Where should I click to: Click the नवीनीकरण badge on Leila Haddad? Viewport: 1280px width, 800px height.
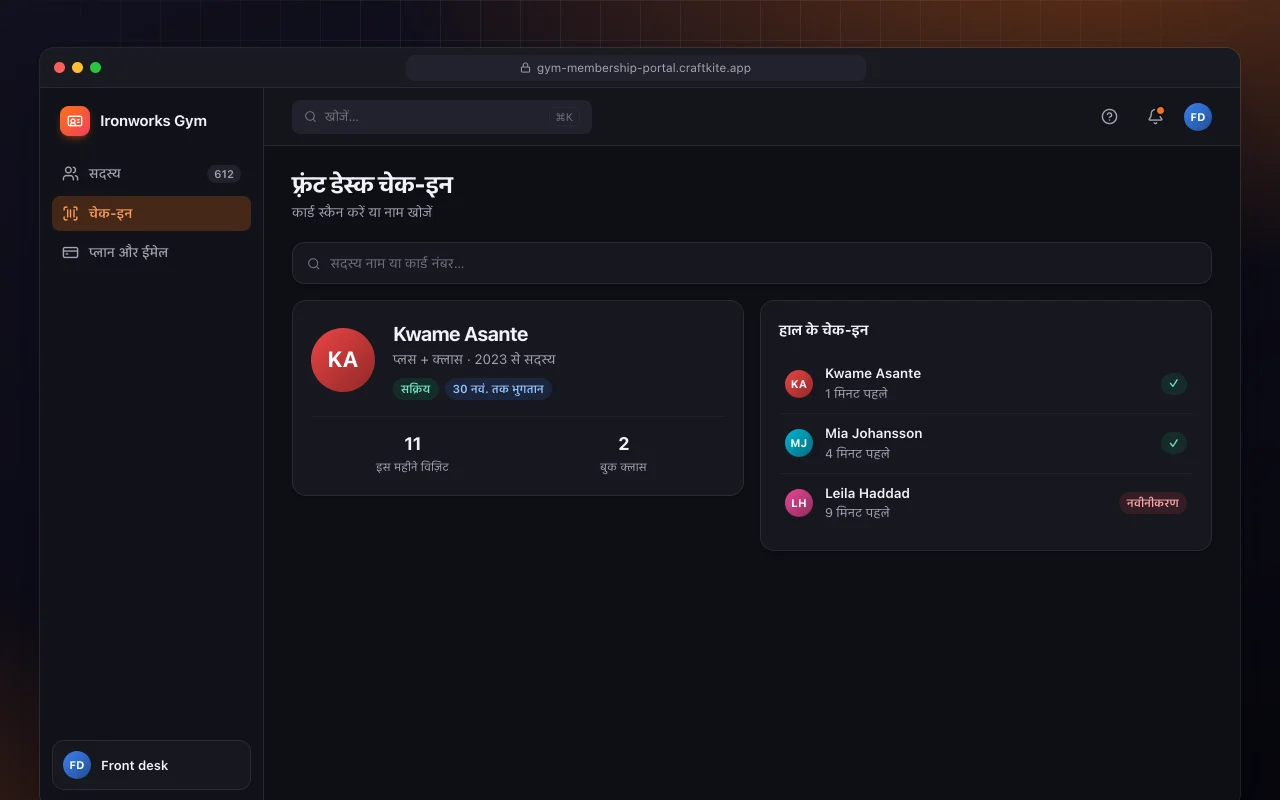[x=1153, y=503]
